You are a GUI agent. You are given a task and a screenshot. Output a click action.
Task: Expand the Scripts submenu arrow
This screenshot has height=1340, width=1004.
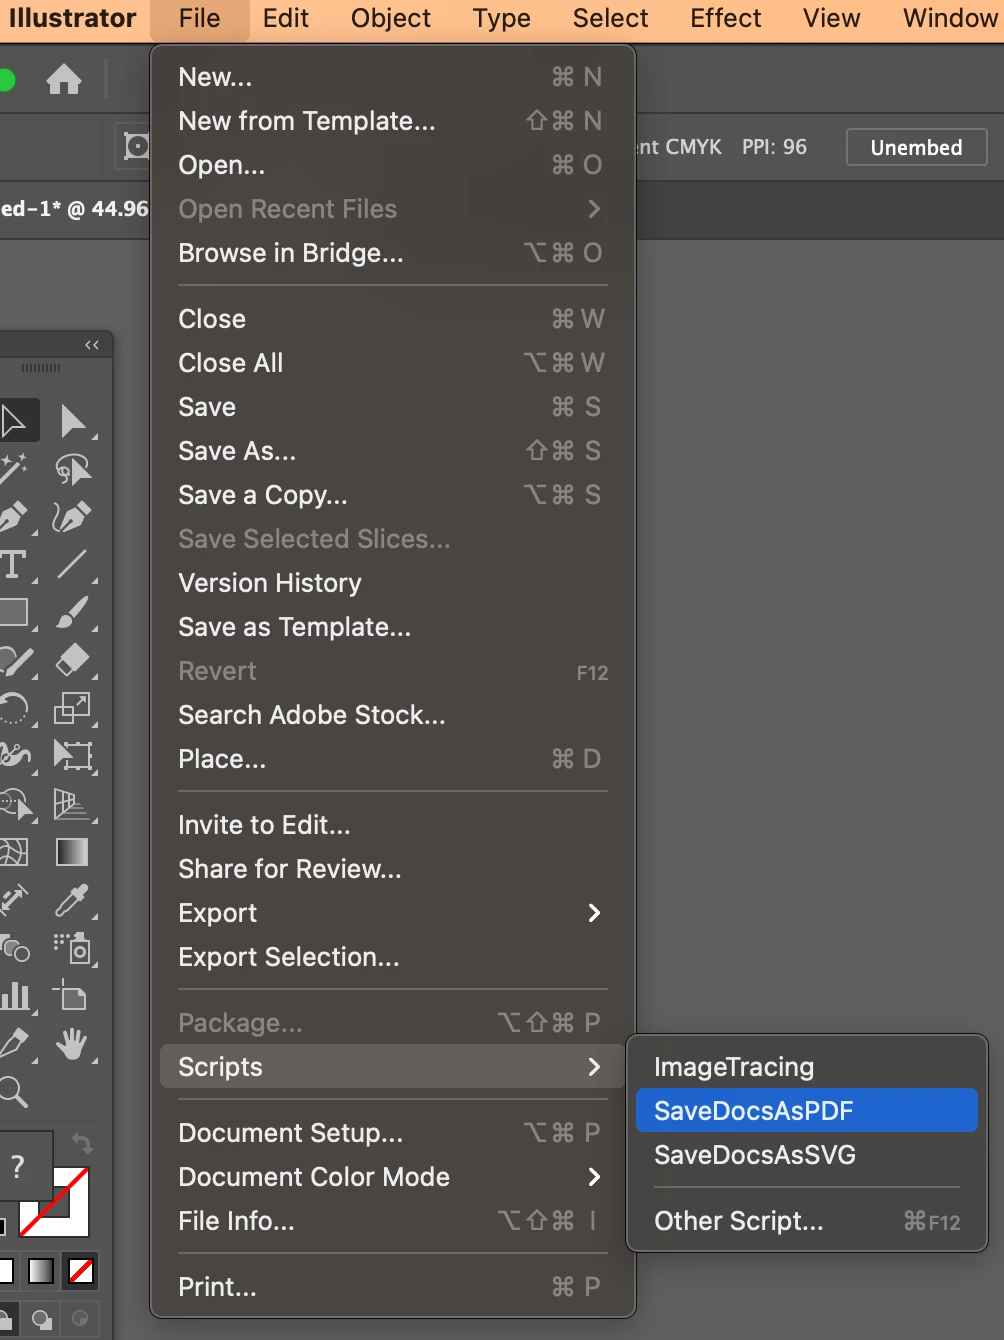pyautogui.click(x=594, y=1067)
